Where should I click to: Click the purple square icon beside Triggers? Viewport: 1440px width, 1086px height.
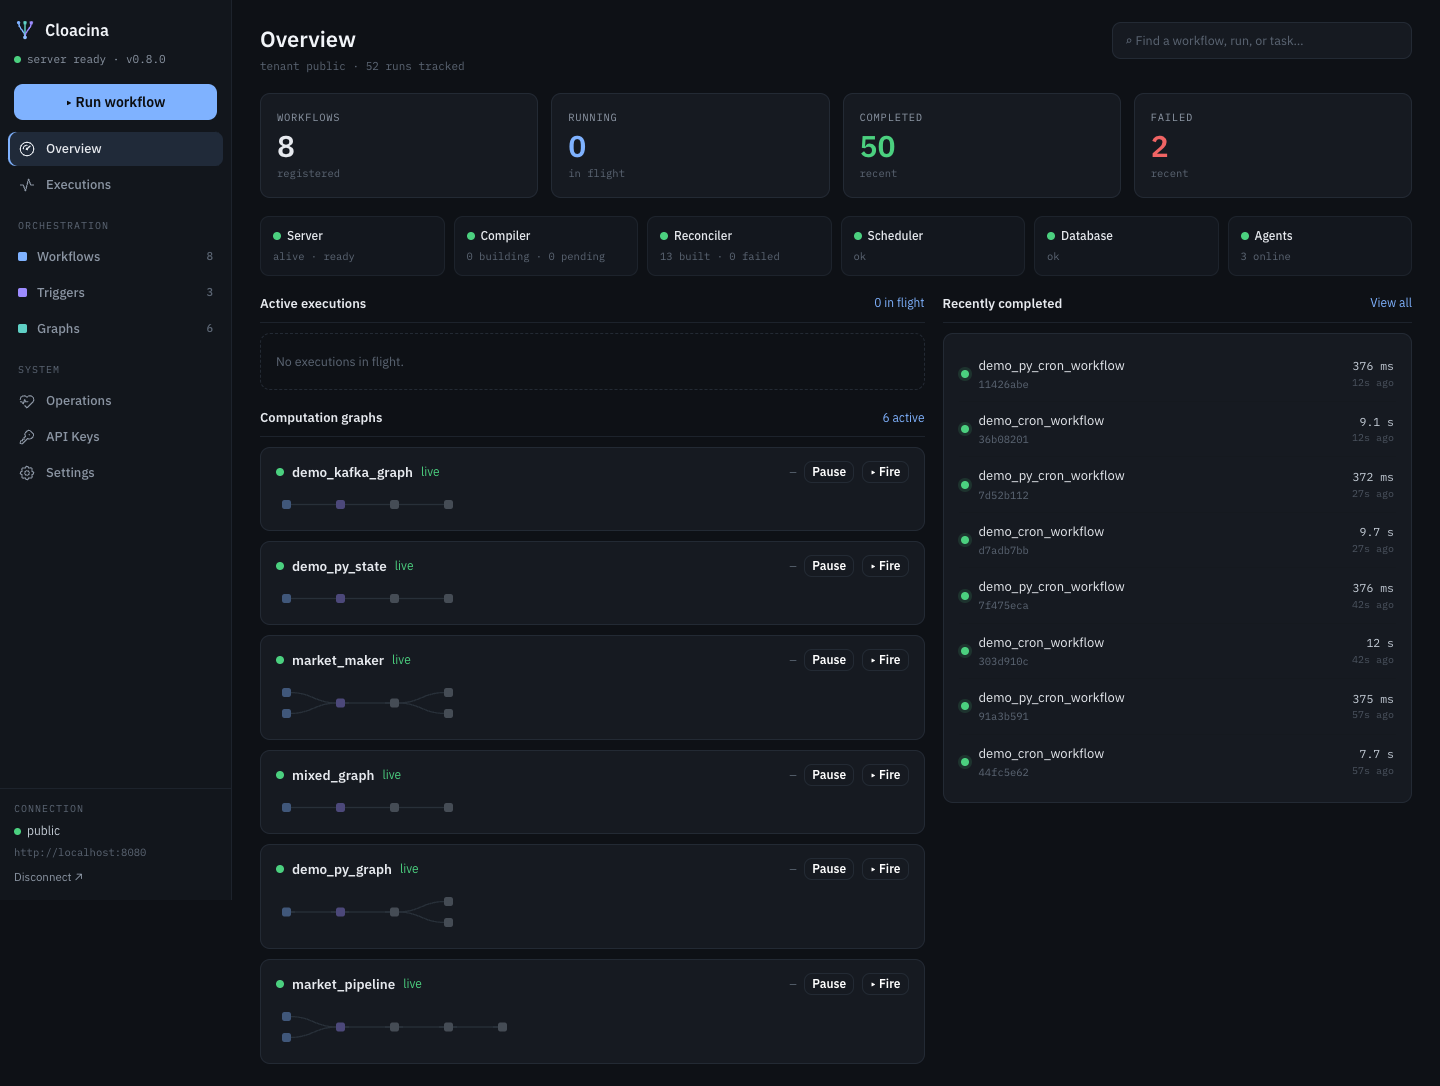tap(23, 293)
